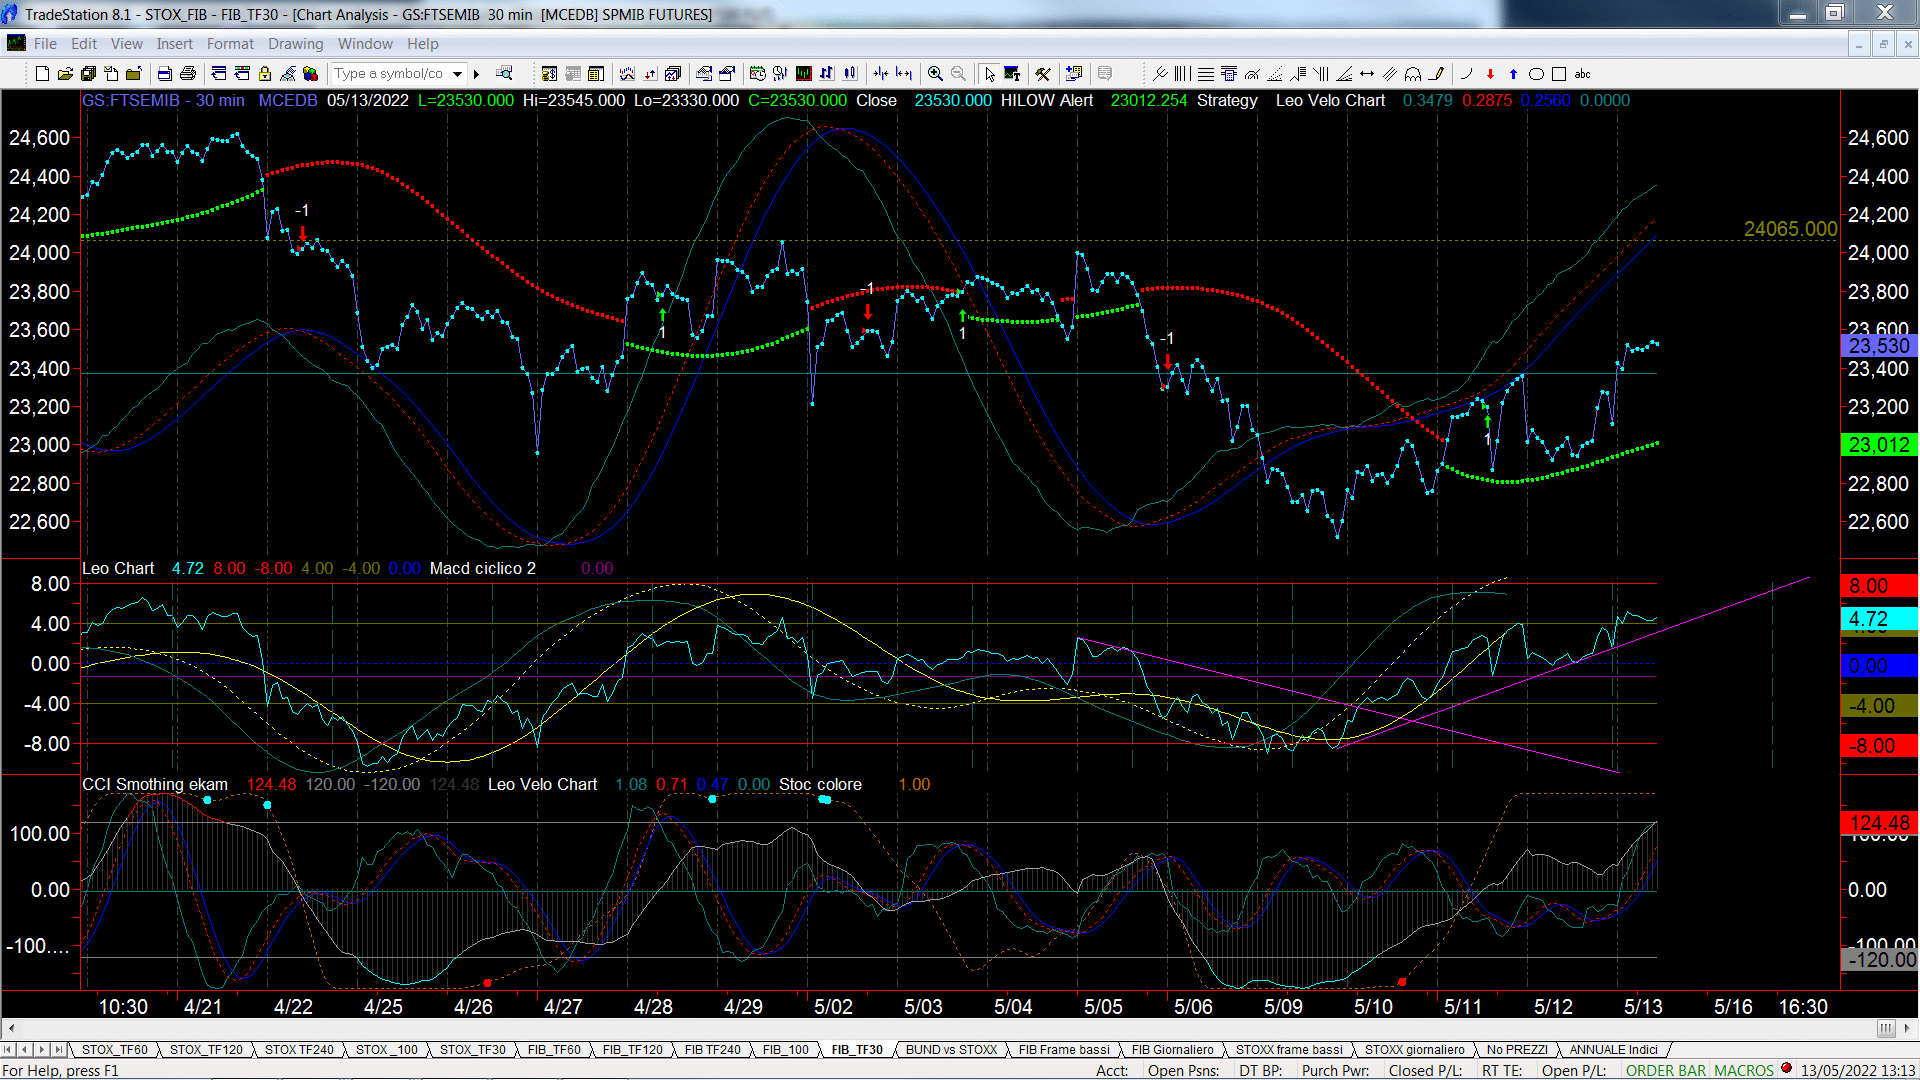Select the vertical lines drawing tool

1183,74
